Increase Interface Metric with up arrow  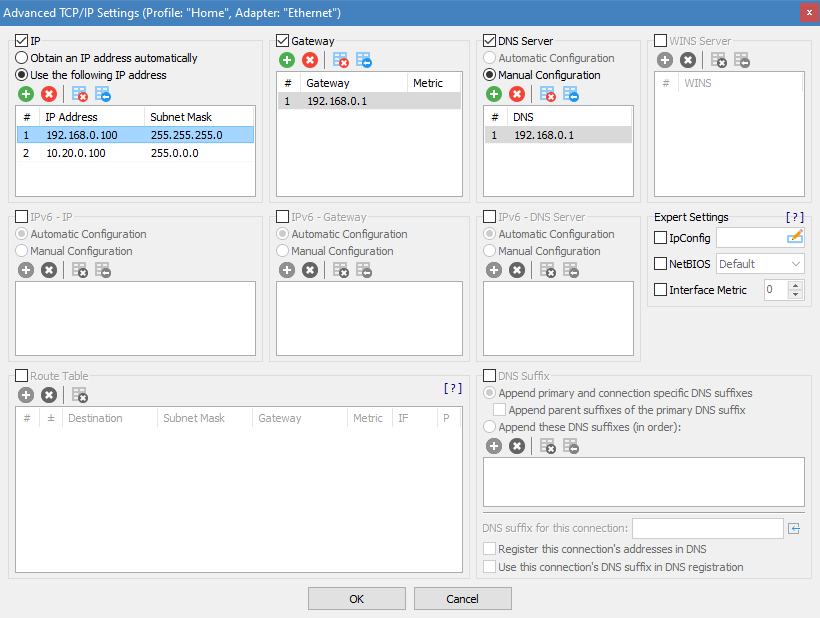click(x=795, y=285)
